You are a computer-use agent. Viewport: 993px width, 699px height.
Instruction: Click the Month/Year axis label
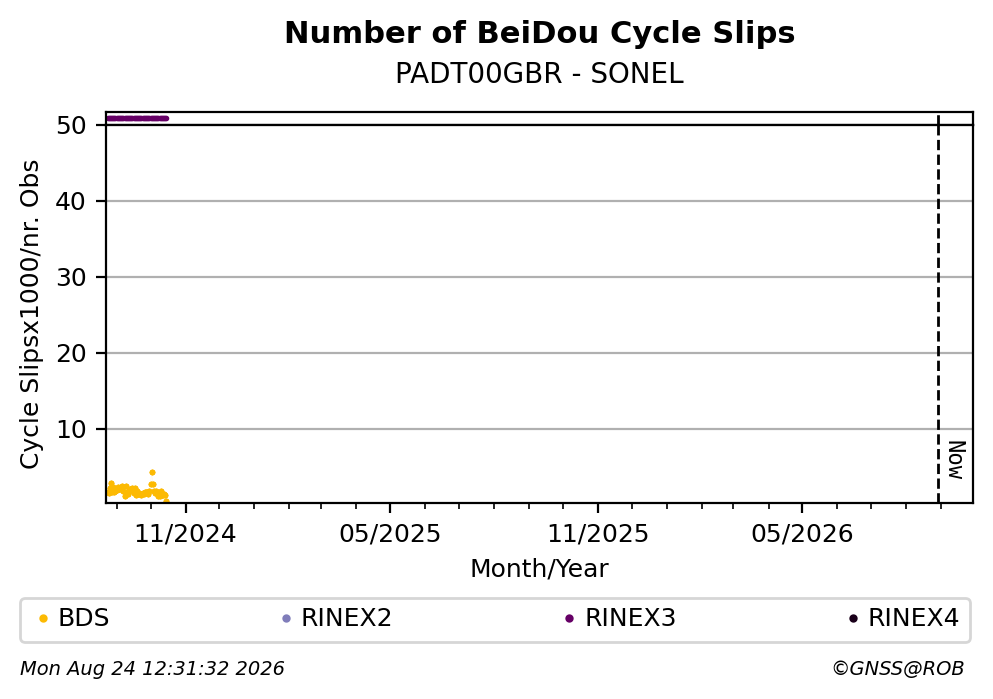click(540, 569)
